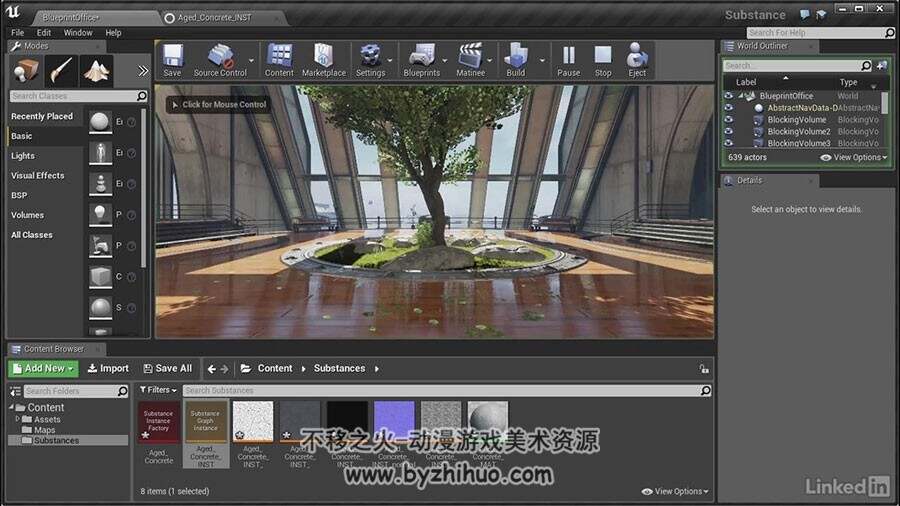Navigate forward in Content Browser history
Image resolution: width=900 pixels, height=506 pixels.
point(224,369)
